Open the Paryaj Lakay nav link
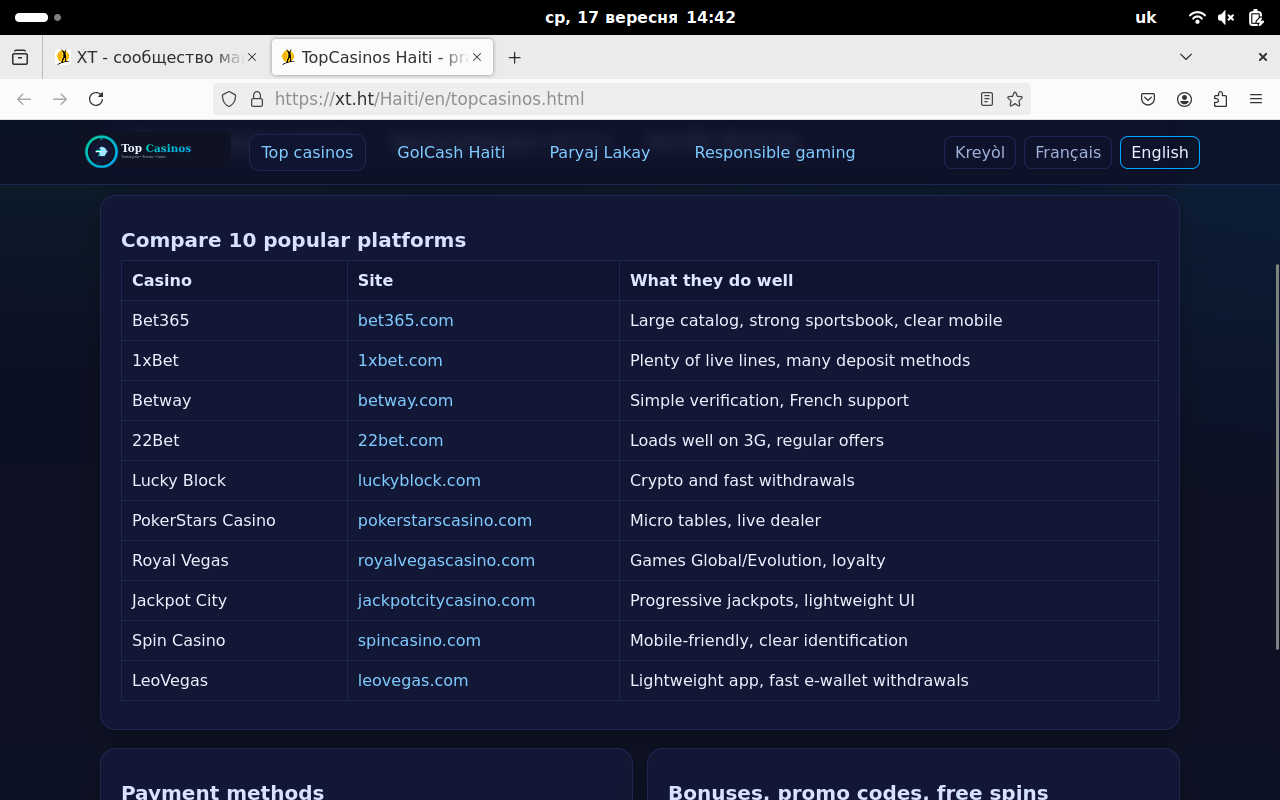 [600, 152]
